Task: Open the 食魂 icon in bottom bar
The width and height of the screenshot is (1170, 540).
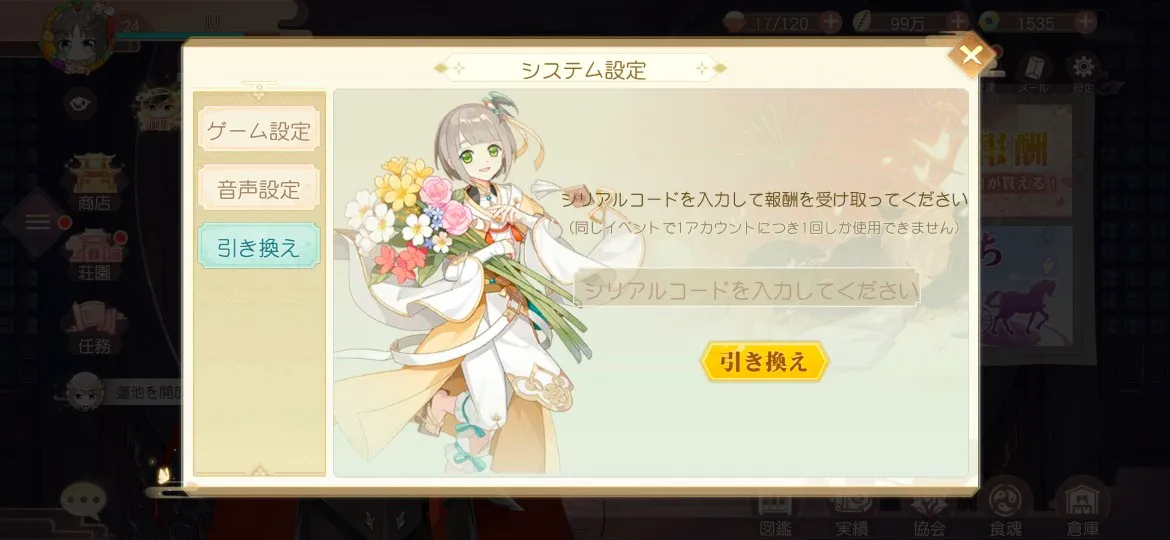Action: (x=1004, y=507)
